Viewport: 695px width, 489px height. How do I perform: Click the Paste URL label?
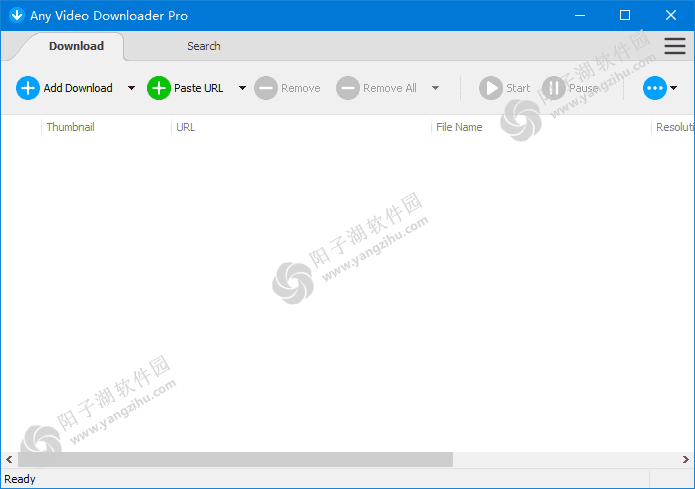[199, 88]
